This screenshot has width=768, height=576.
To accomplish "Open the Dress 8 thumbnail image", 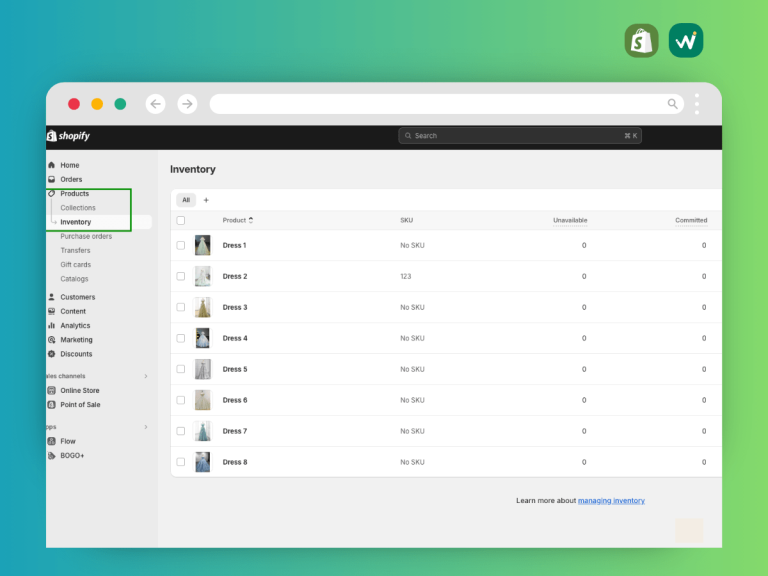I will [203, 462].
